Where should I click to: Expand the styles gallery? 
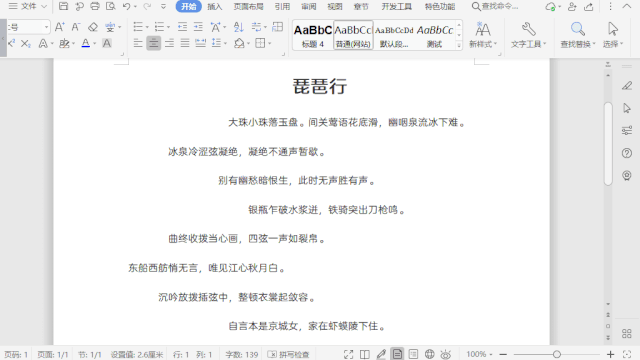point(459,45)
